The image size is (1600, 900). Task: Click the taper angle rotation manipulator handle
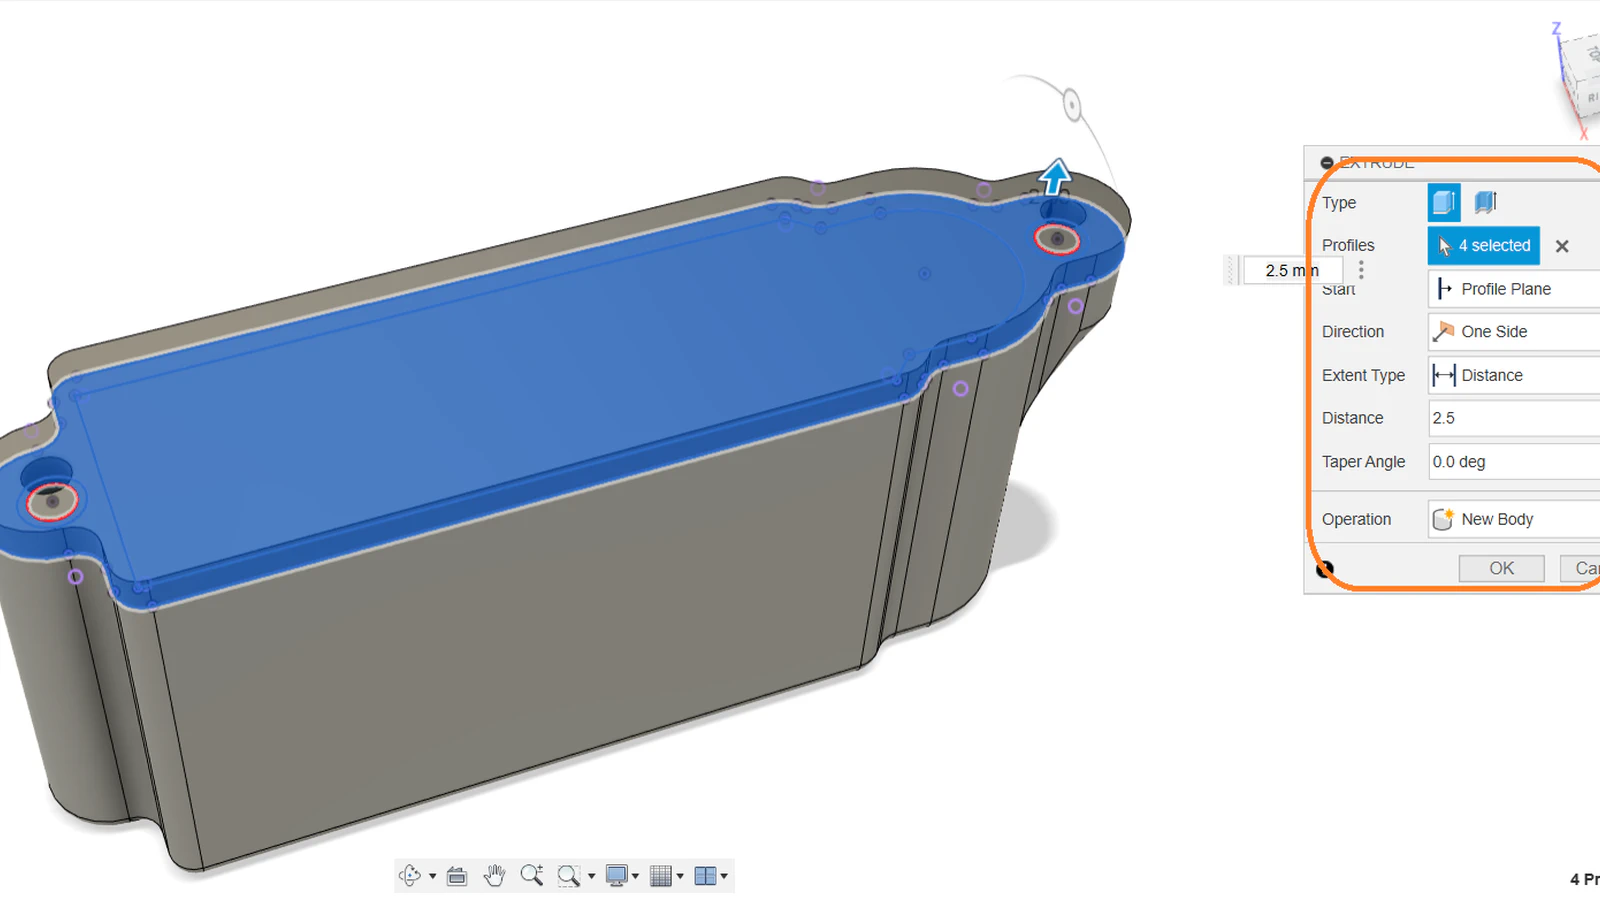1071,105
